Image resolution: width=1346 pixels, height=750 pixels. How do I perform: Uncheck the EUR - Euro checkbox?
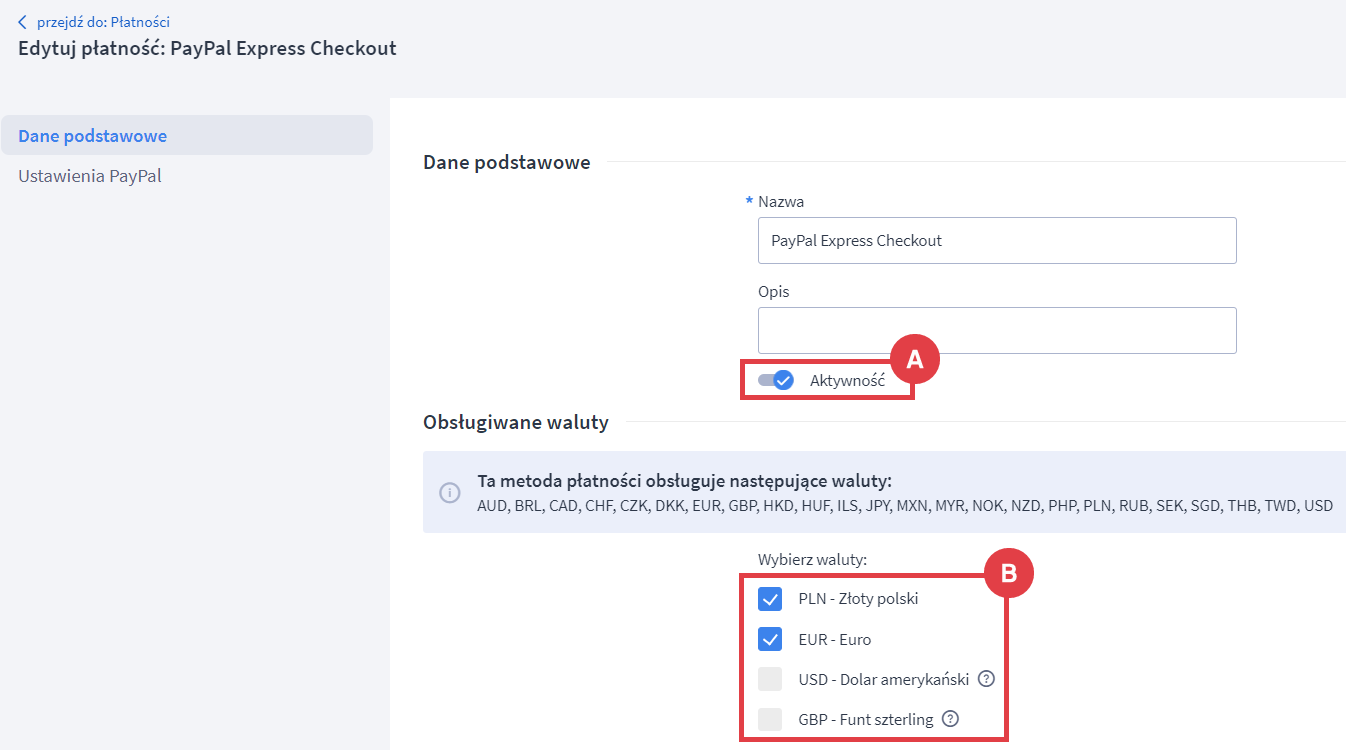pos(770,639)
